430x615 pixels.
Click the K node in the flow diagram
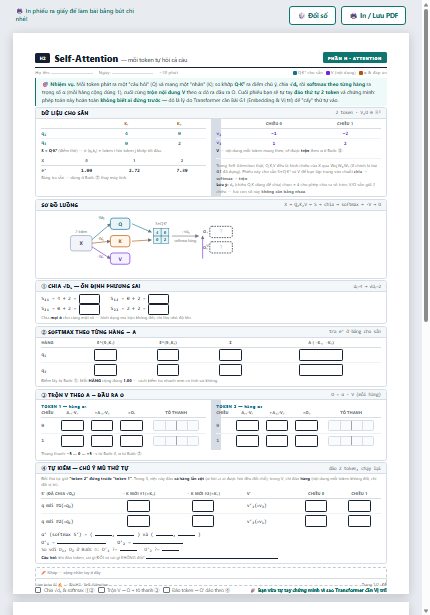(120, 241)
